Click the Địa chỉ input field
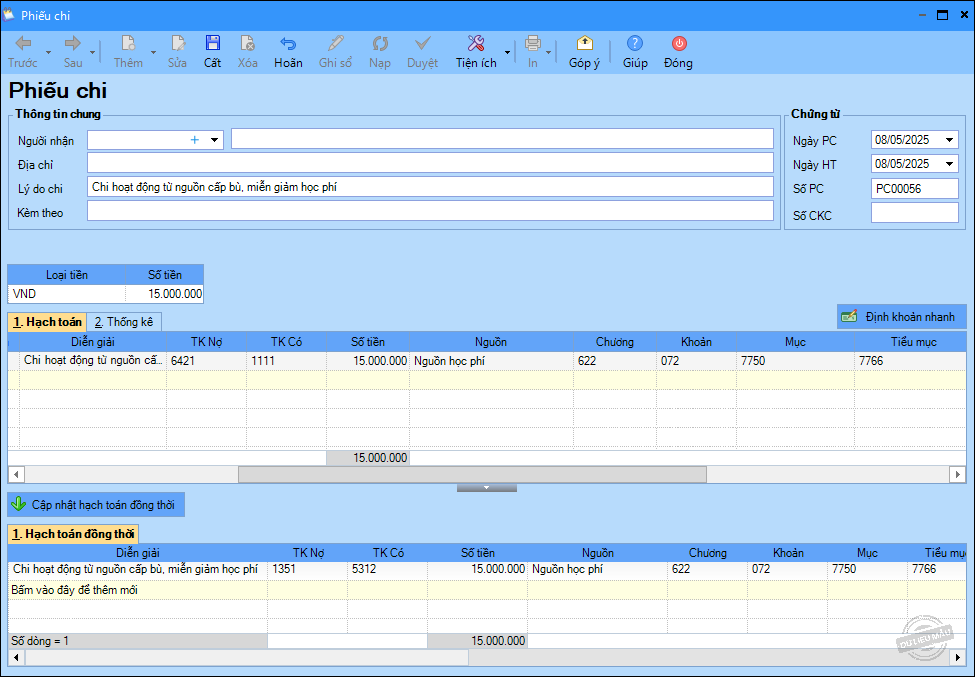975x677 pixels. pyautogui.click(x=430, y=163)
